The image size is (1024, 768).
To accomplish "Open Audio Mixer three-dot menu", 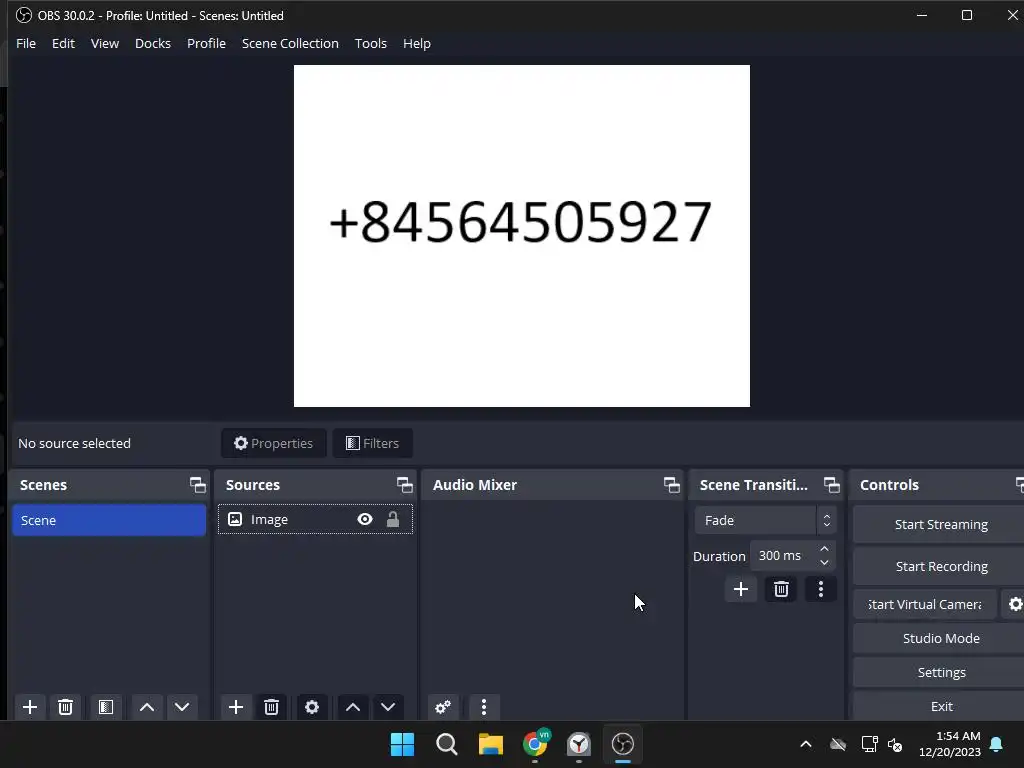I will [484, 707].
